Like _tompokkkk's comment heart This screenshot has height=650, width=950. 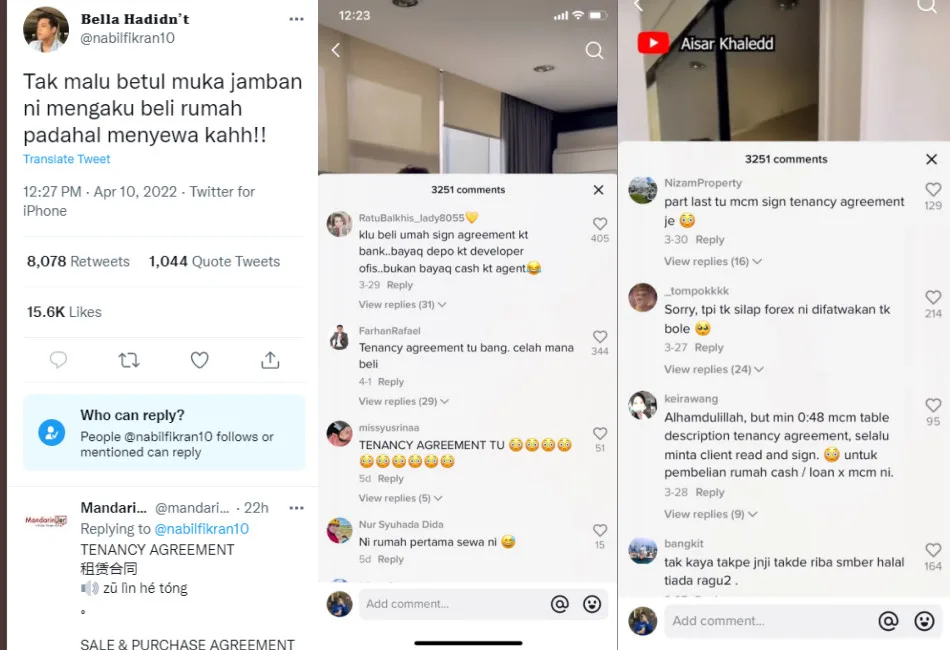coord(933,297)
